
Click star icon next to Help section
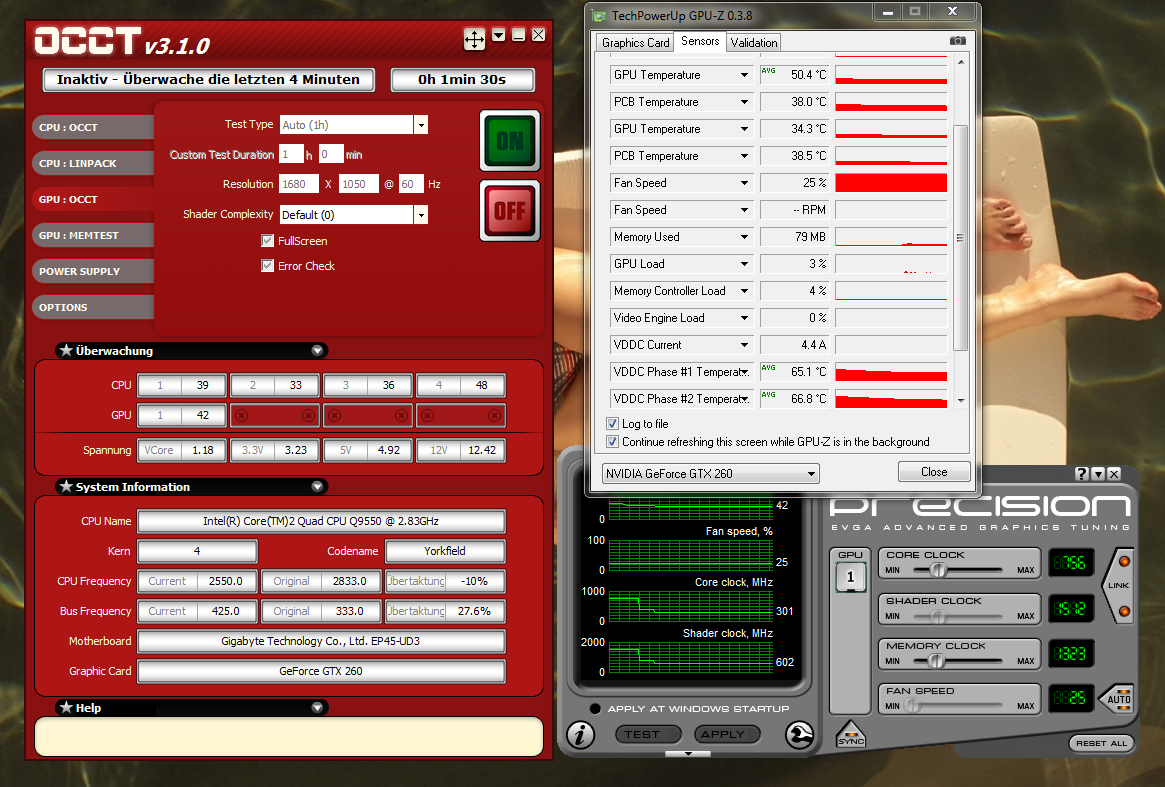click(66, 707)
